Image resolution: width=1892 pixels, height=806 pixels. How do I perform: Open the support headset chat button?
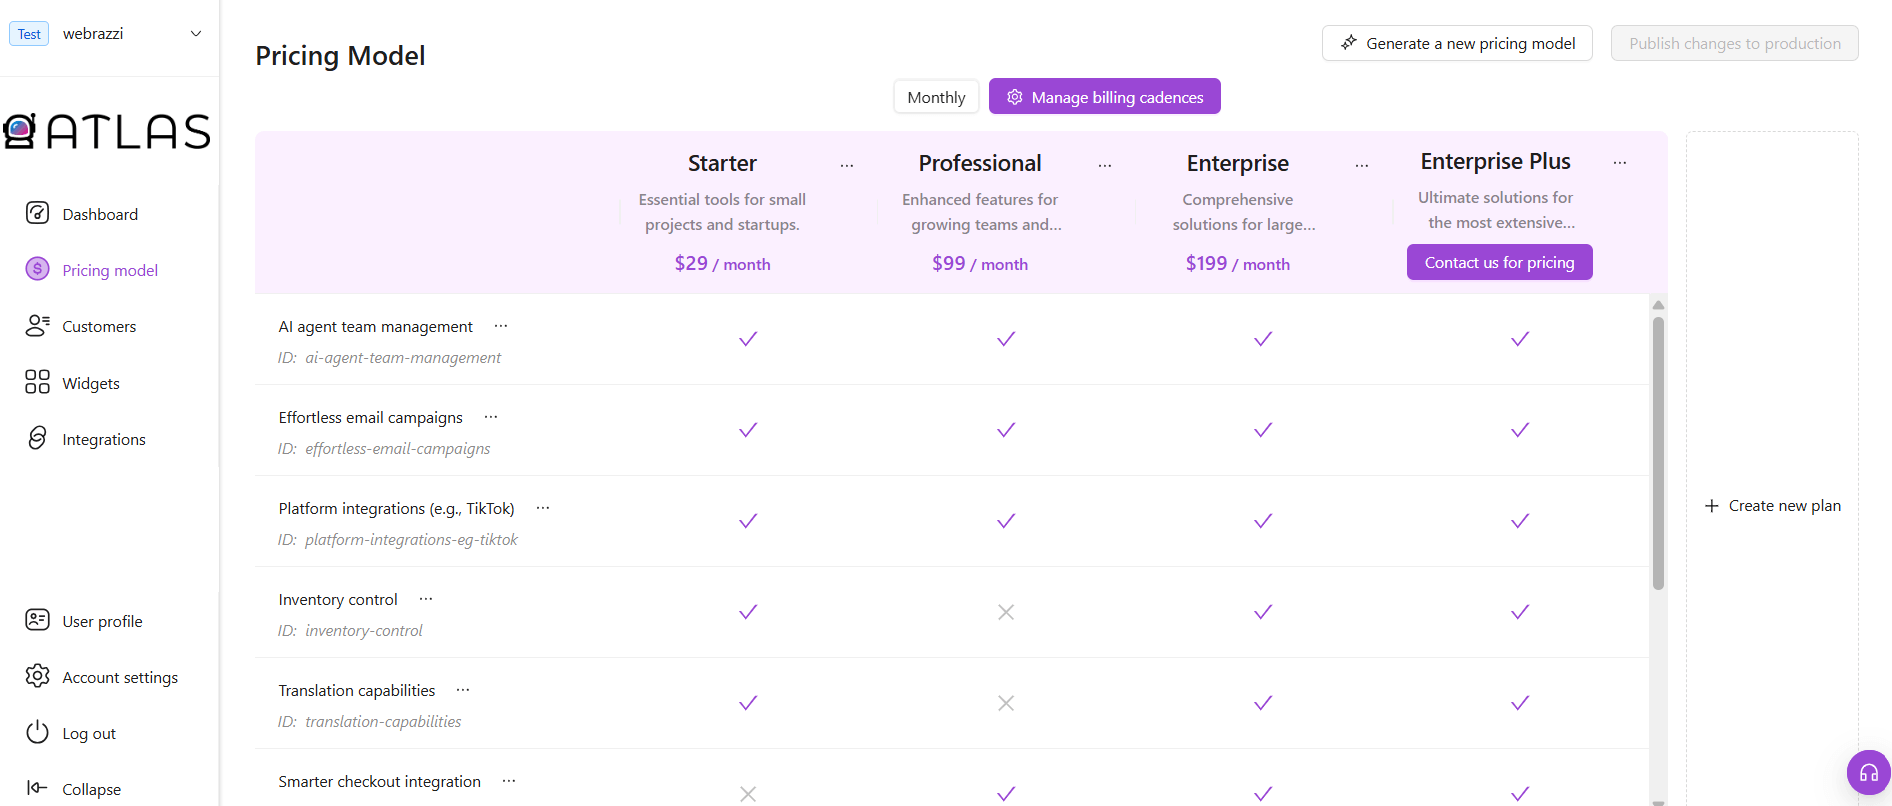[x=1868, y=772]
